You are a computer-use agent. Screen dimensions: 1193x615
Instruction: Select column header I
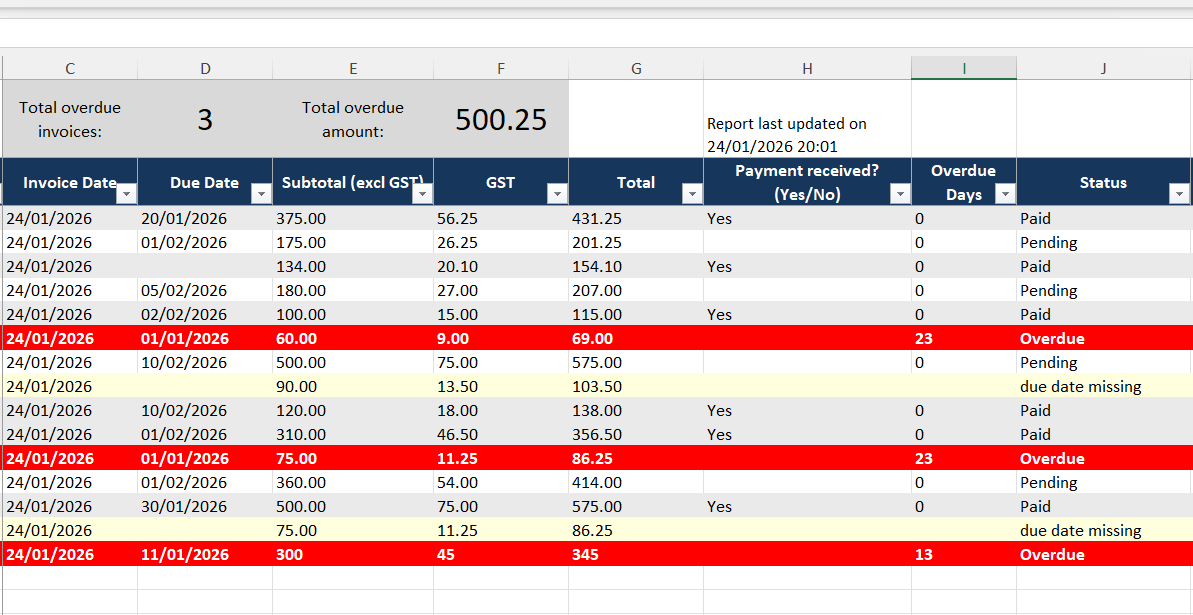coord(963,67)
